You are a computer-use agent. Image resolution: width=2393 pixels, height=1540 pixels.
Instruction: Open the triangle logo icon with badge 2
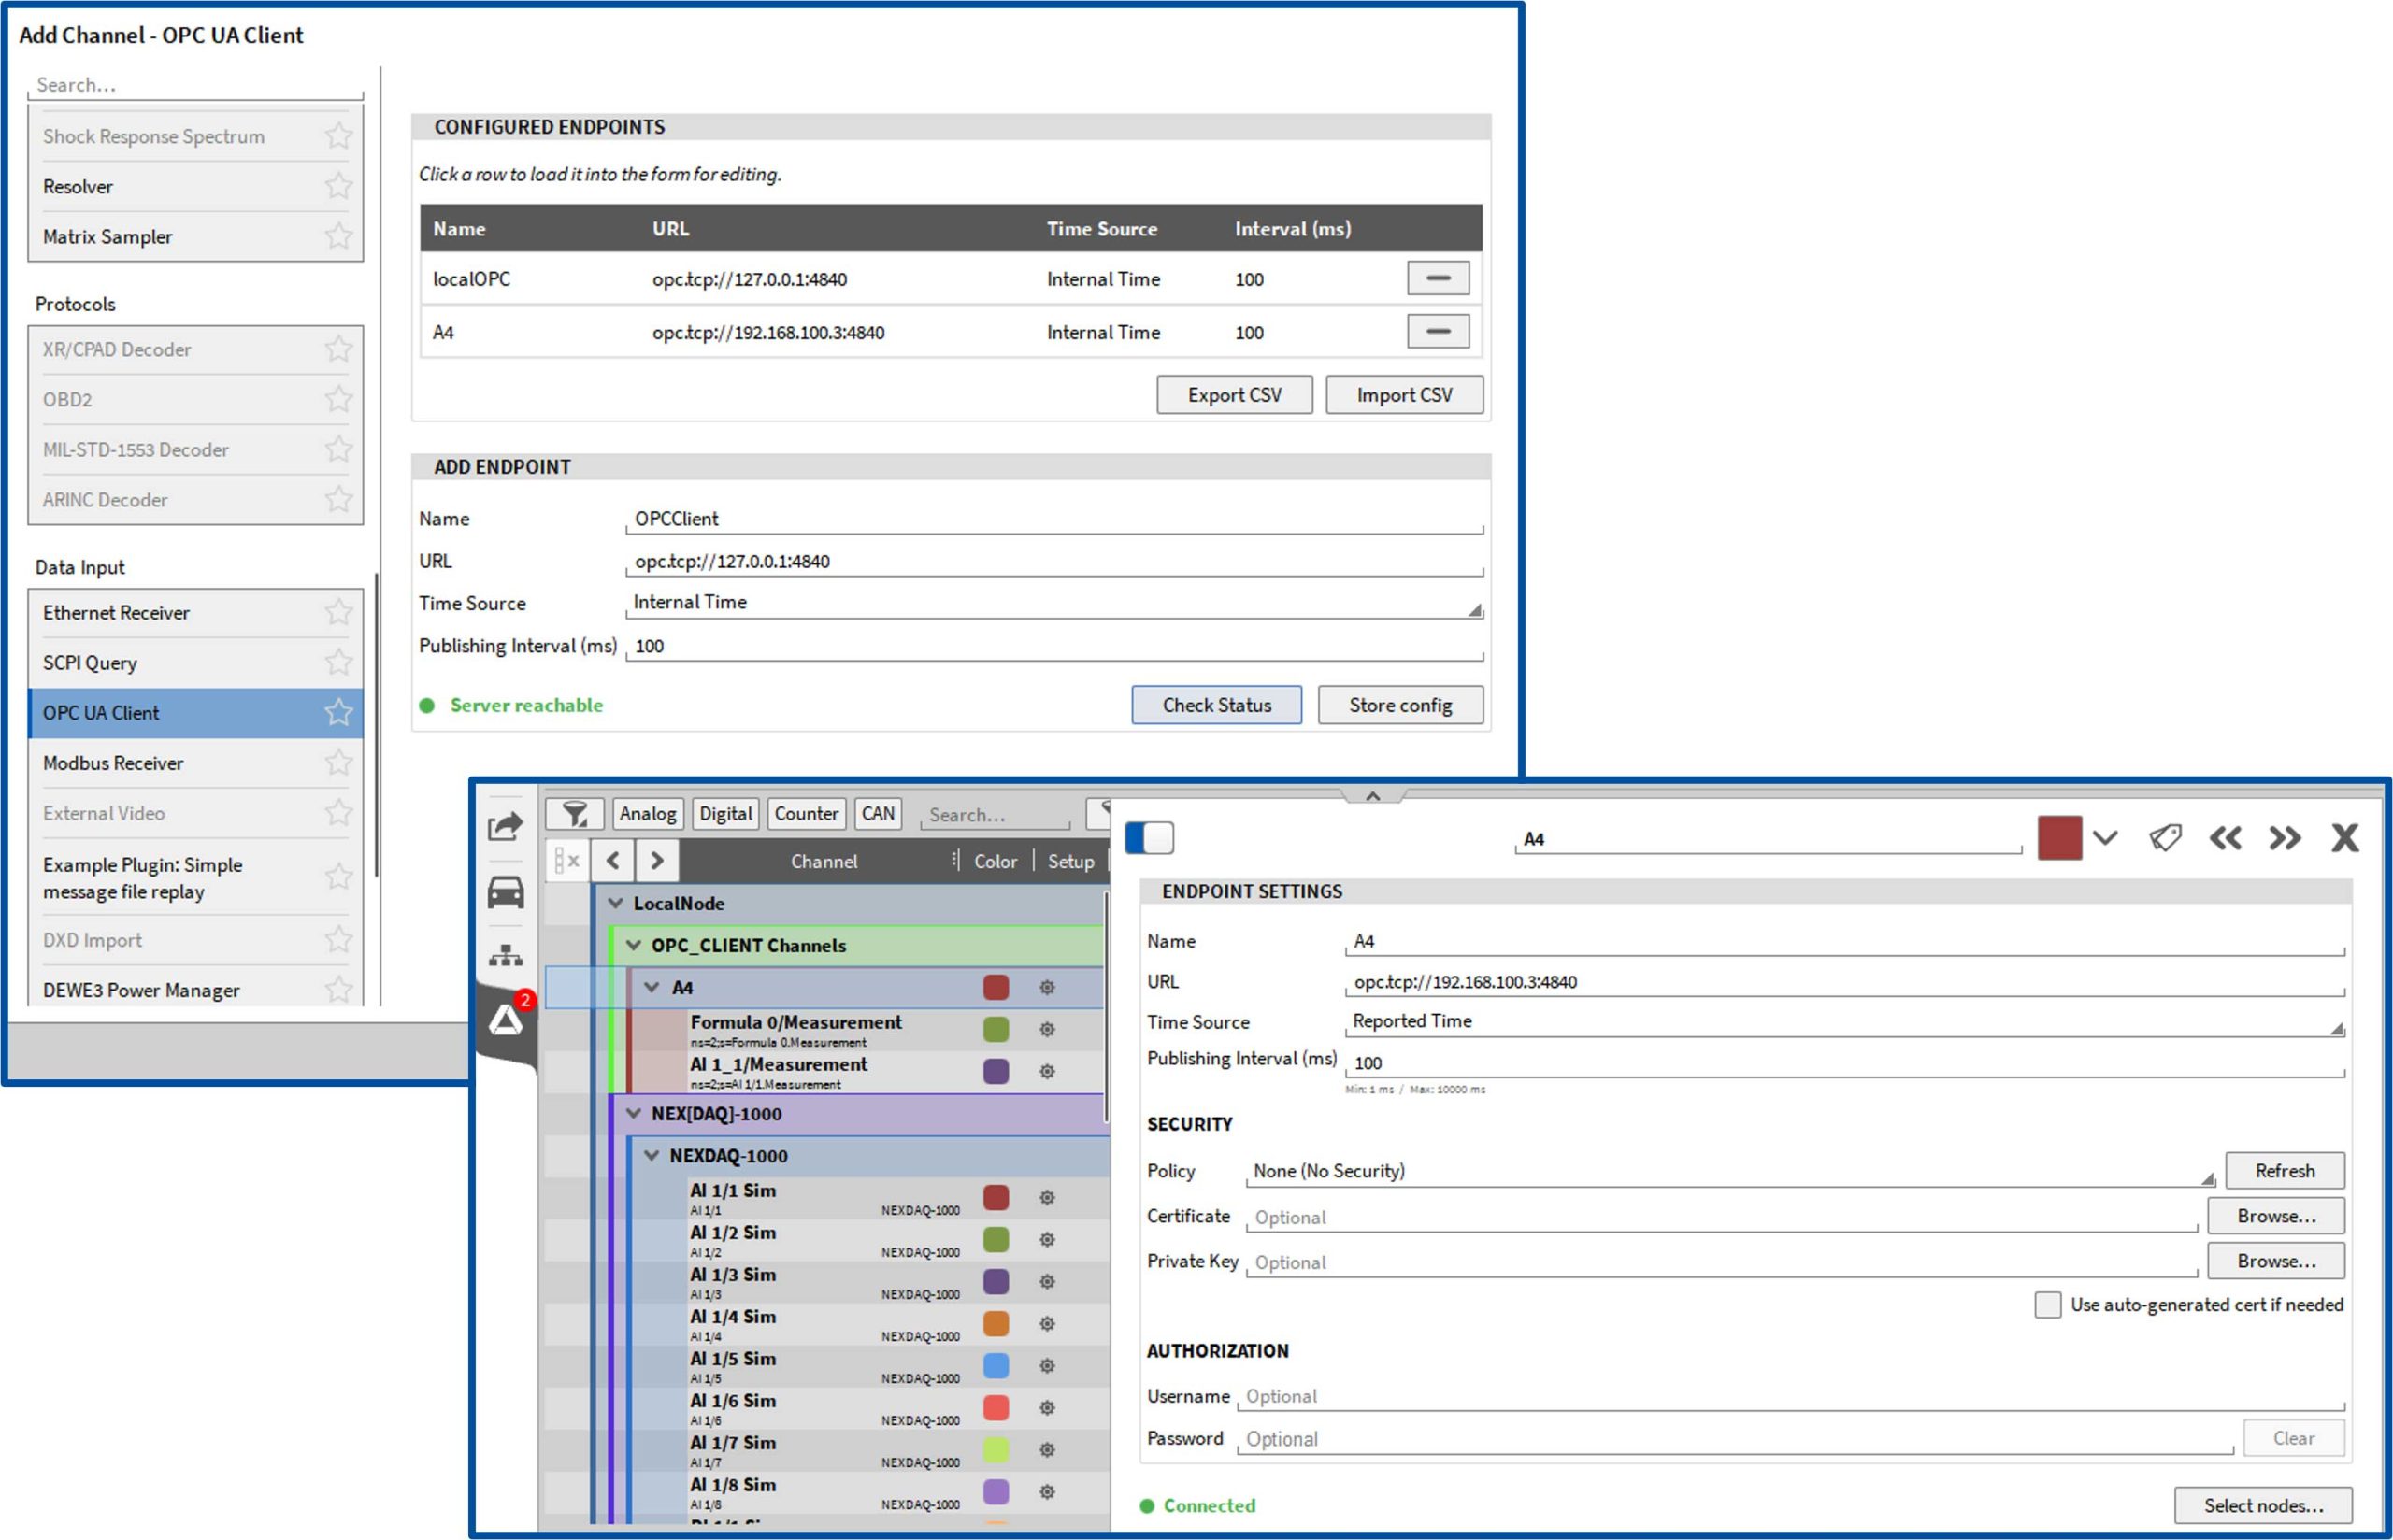[505, 1021]
